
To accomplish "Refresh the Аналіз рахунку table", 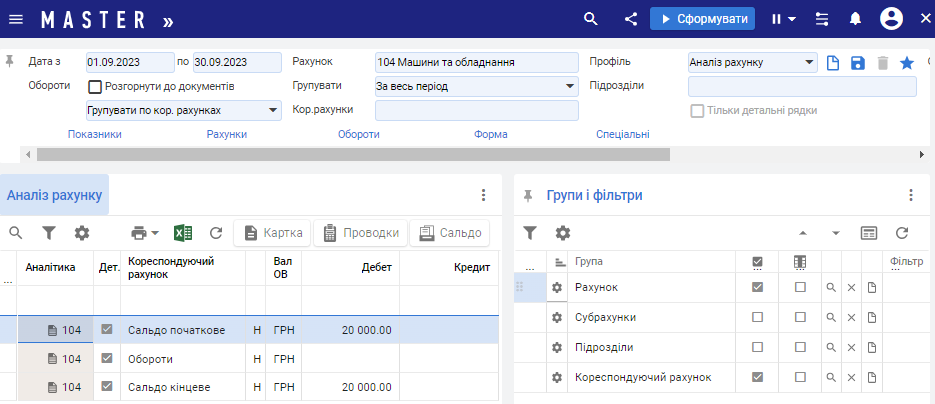I will coord(215,233).
